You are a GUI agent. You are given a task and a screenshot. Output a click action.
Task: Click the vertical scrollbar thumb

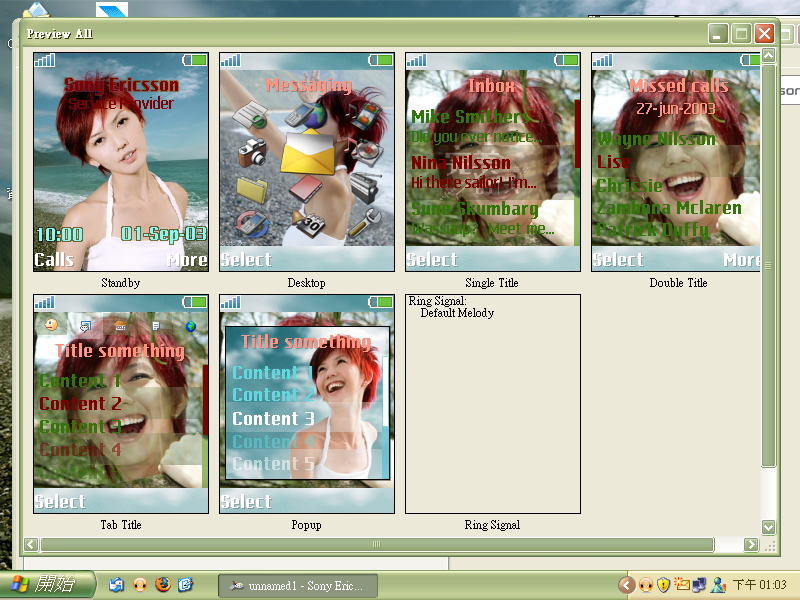click(x=768, y=265)
